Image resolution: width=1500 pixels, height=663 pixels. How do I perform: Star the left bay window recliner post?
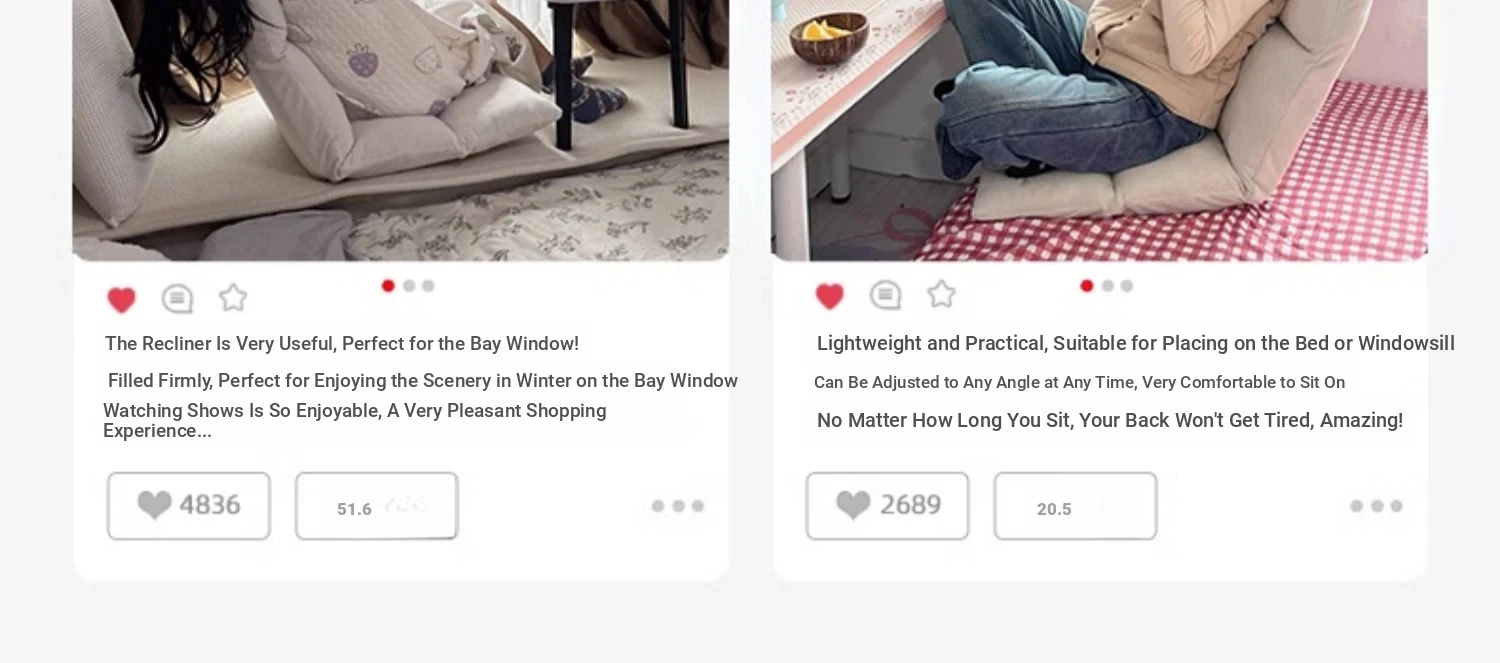pyautogui.click(x=233, y=297)
